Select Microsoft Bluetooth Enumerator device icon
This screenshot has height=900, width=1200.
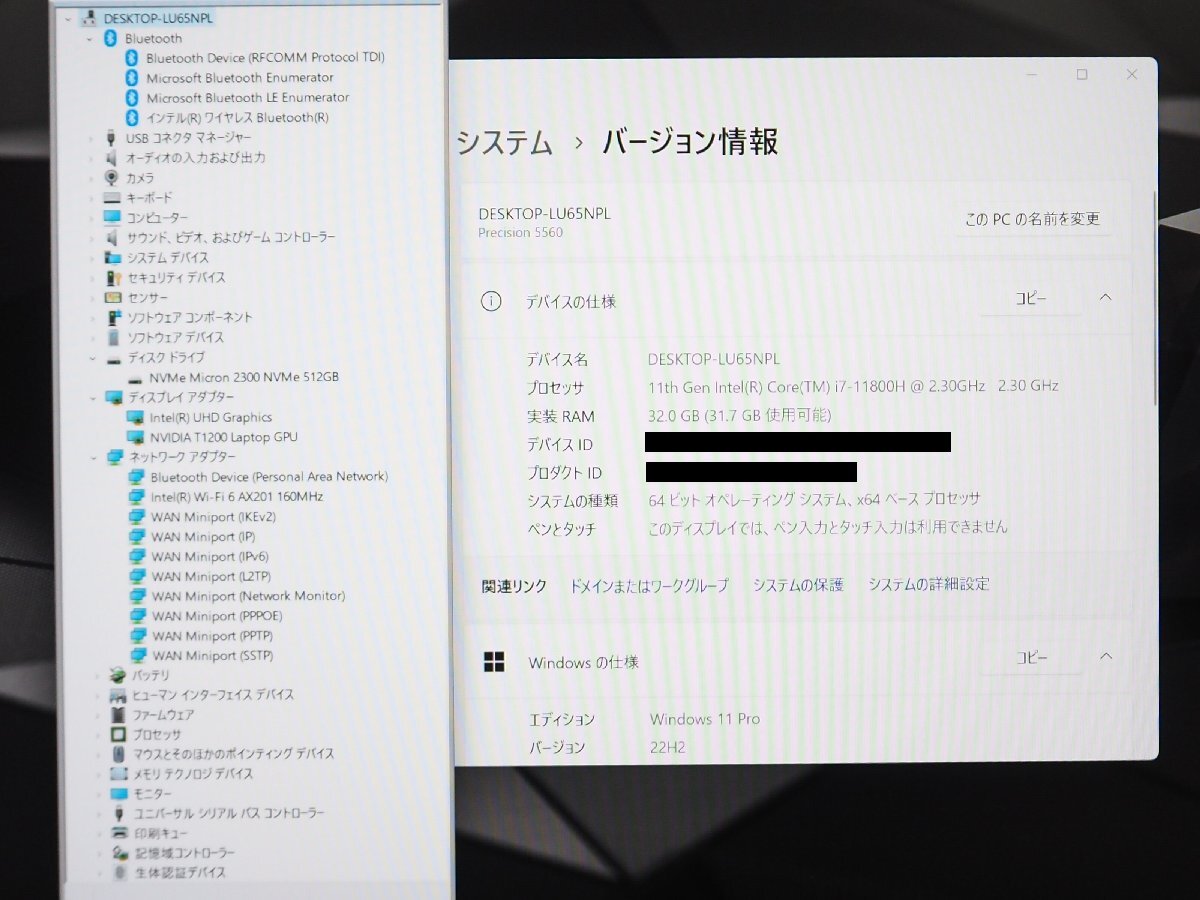point(131,78)
